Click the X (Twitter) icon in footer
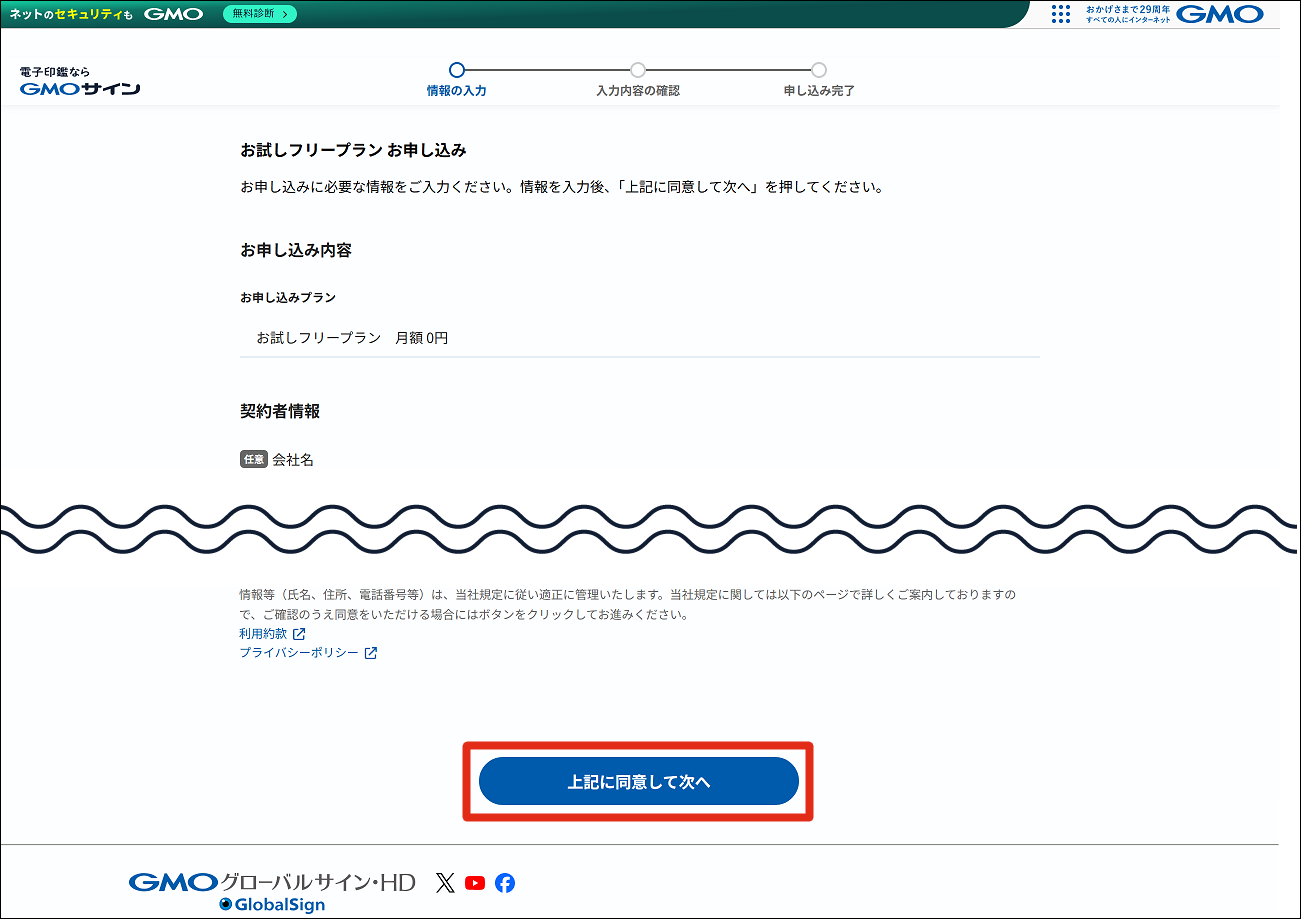 point(444,883)
